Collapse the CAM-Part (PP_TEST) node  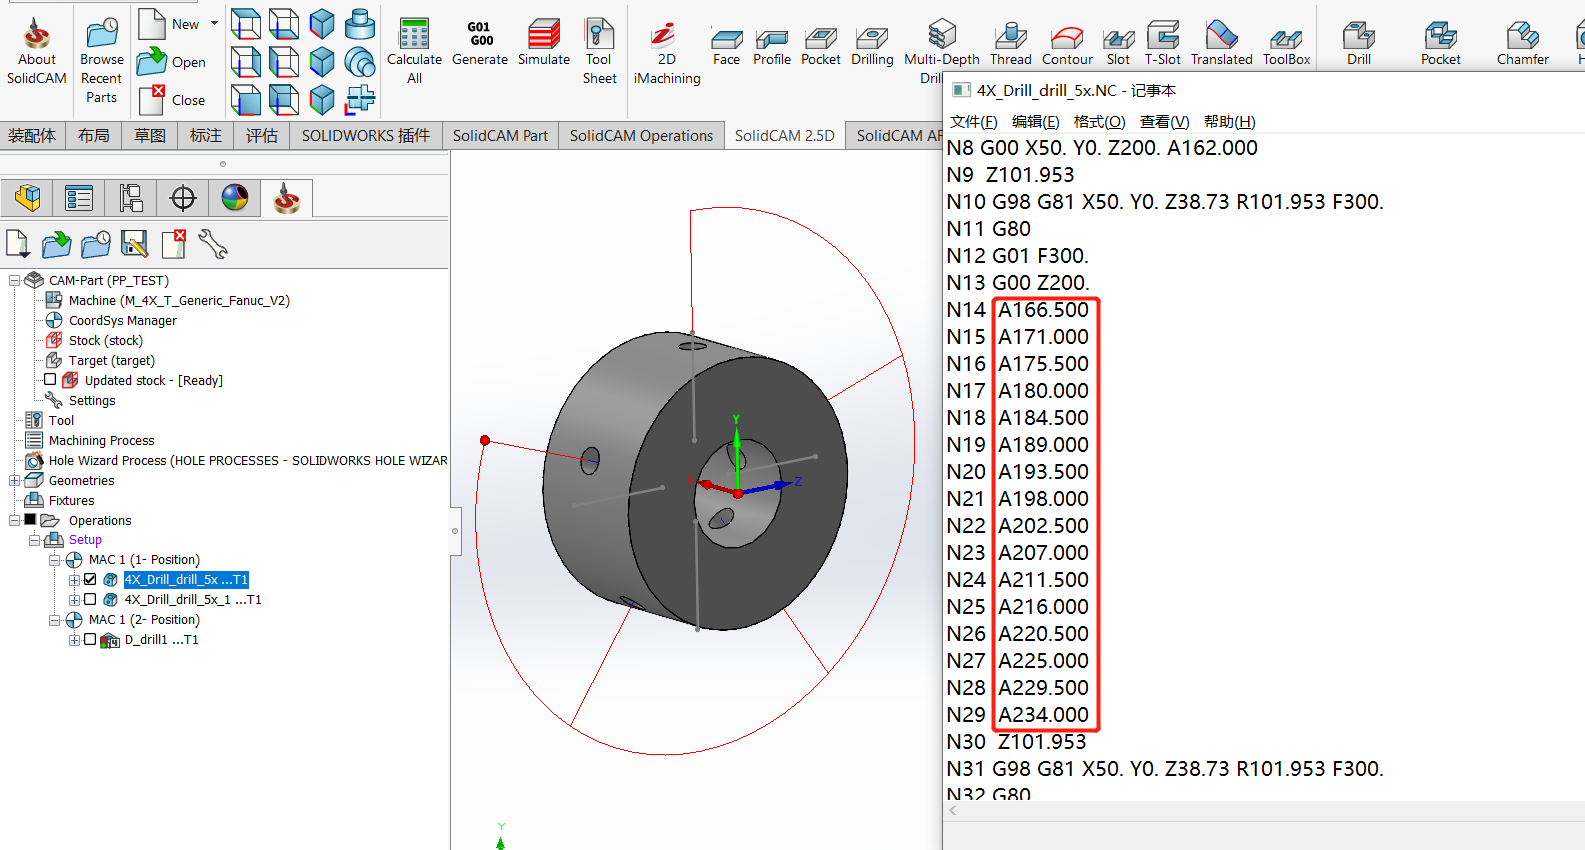coord(15,280)
